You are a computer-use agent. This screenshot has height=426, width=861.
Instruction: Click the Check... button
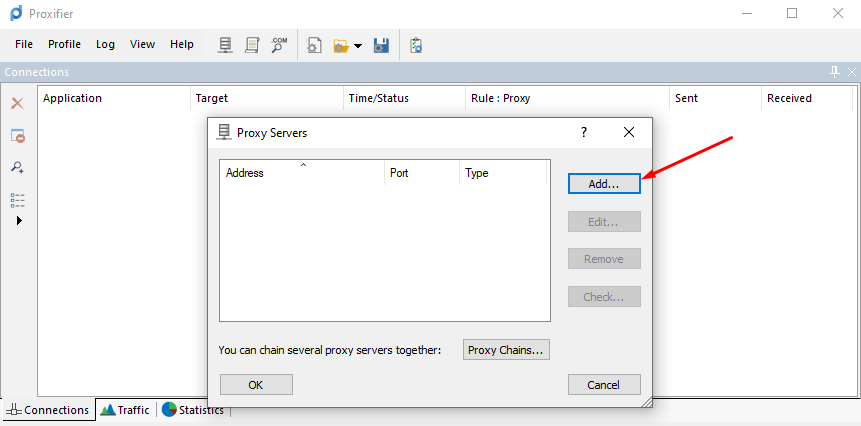(604, 297)
